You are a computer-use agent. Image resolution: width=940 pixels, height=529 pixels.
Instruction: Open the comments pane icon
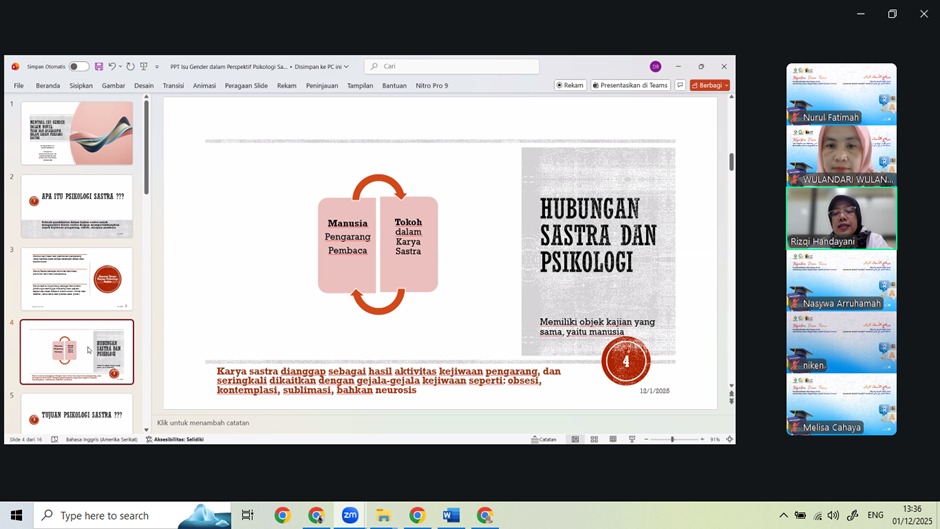point(680,86)
